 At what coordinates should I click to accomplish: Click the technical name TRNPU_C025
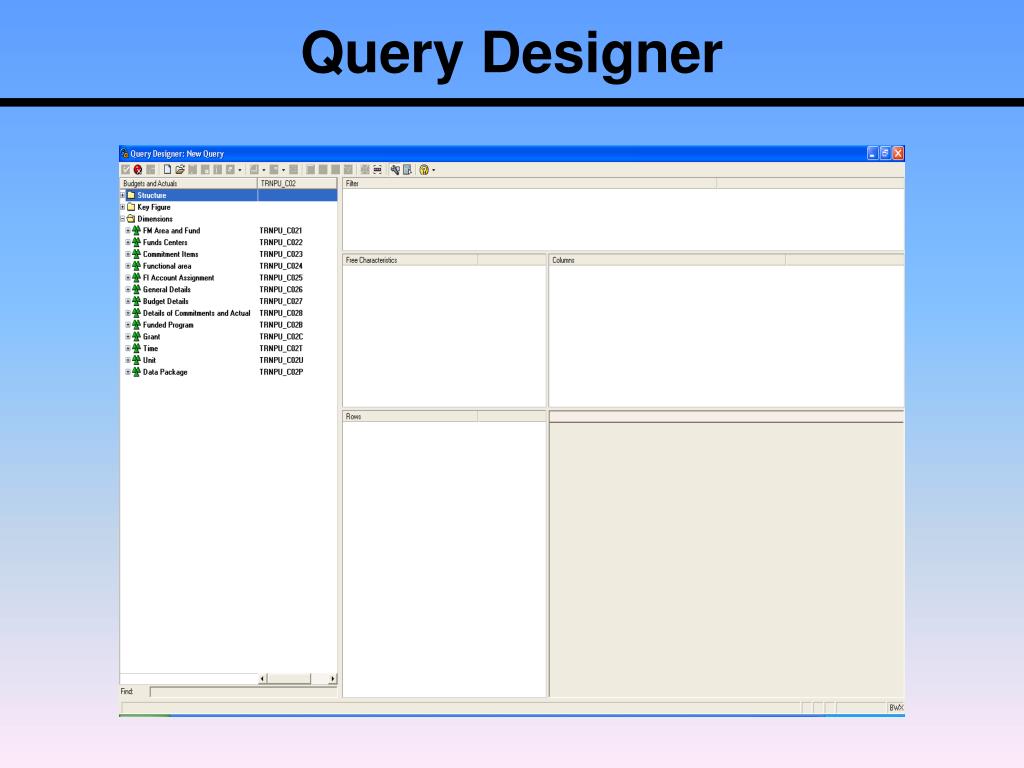(x=281, y=278)
